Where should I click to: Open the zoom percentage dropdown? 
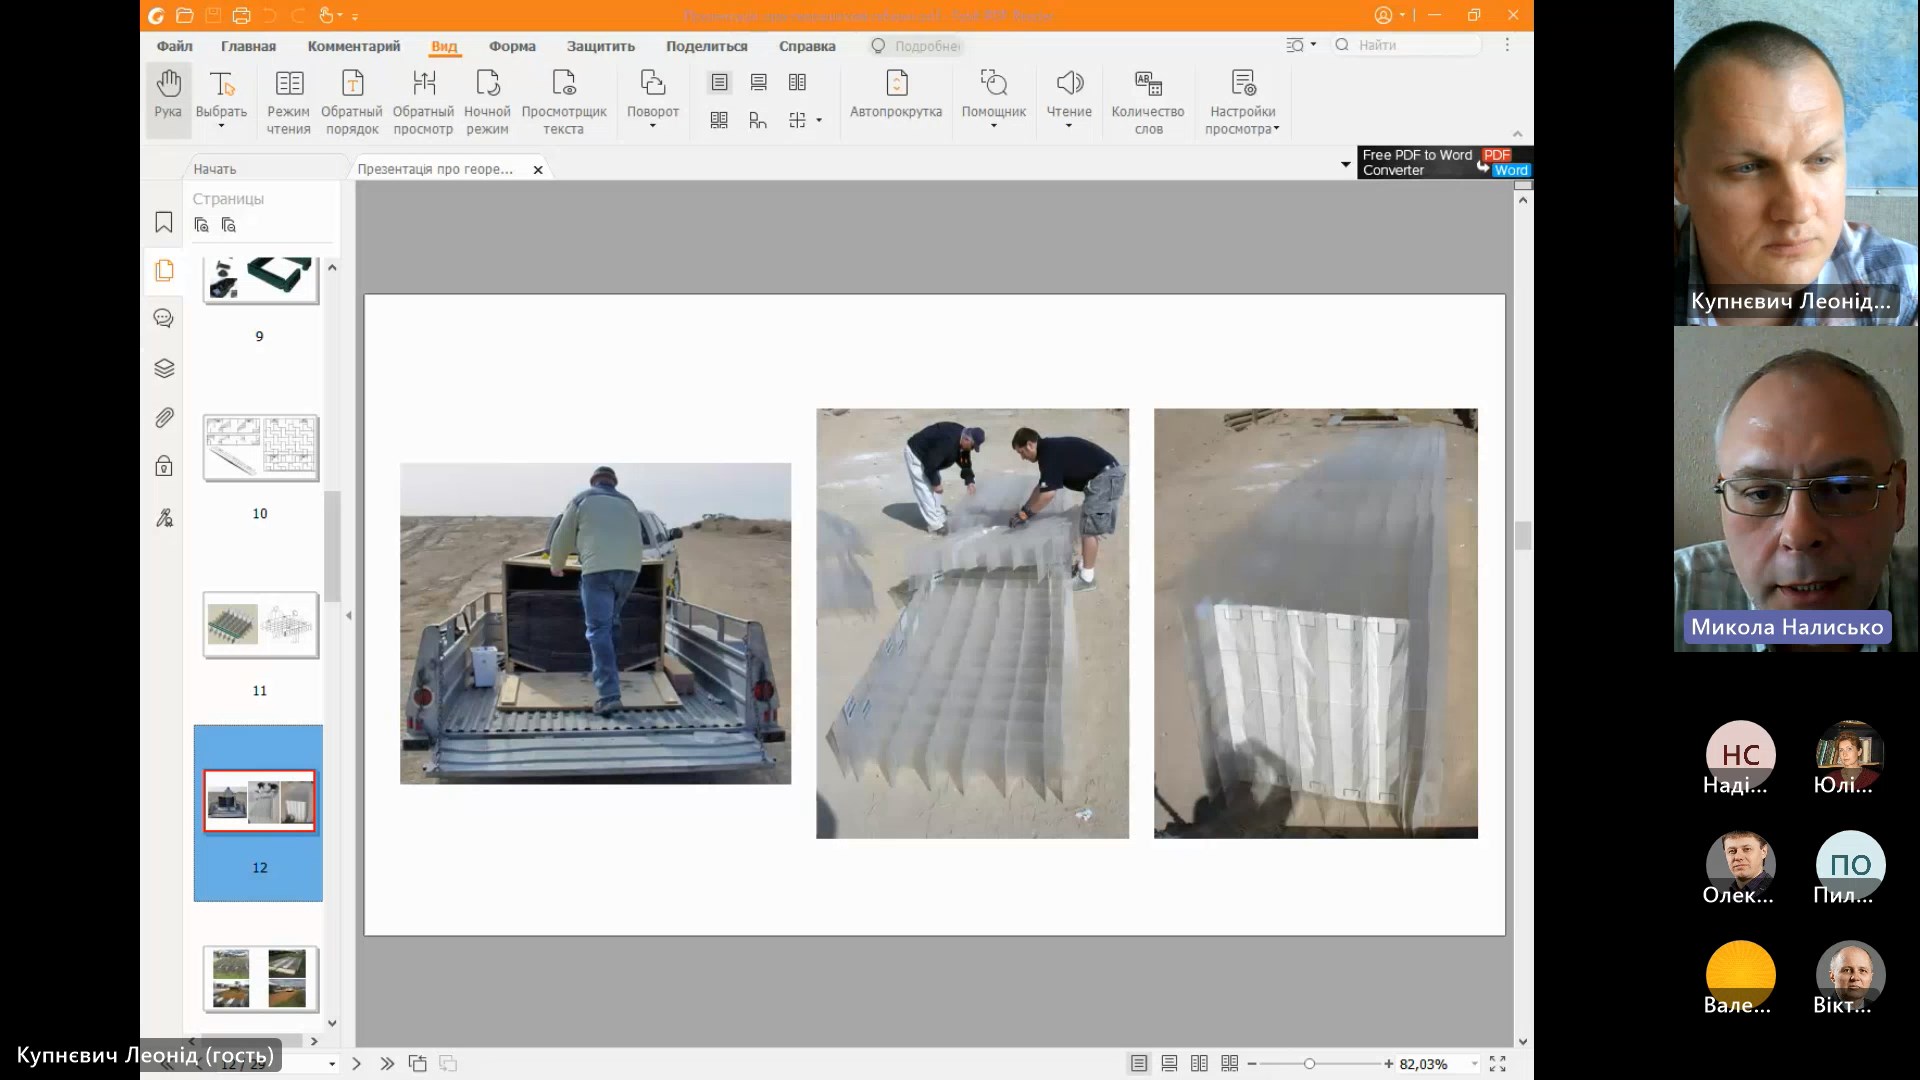pyautogui.click(x=1474, y=1064)
